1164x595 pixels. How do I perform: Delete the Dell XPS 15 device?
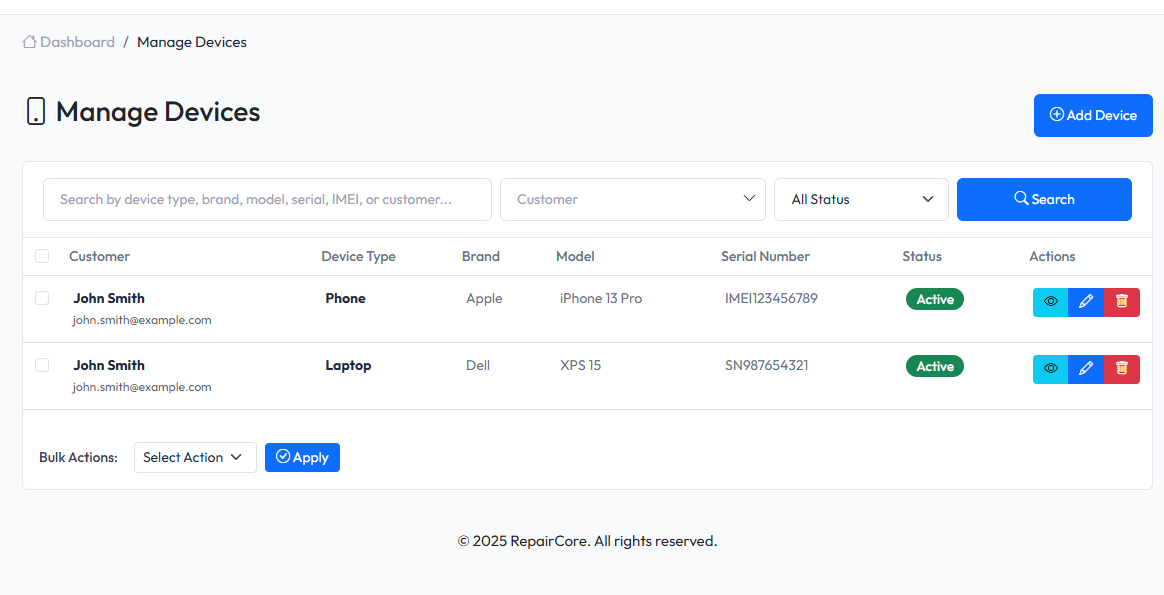1122,369
